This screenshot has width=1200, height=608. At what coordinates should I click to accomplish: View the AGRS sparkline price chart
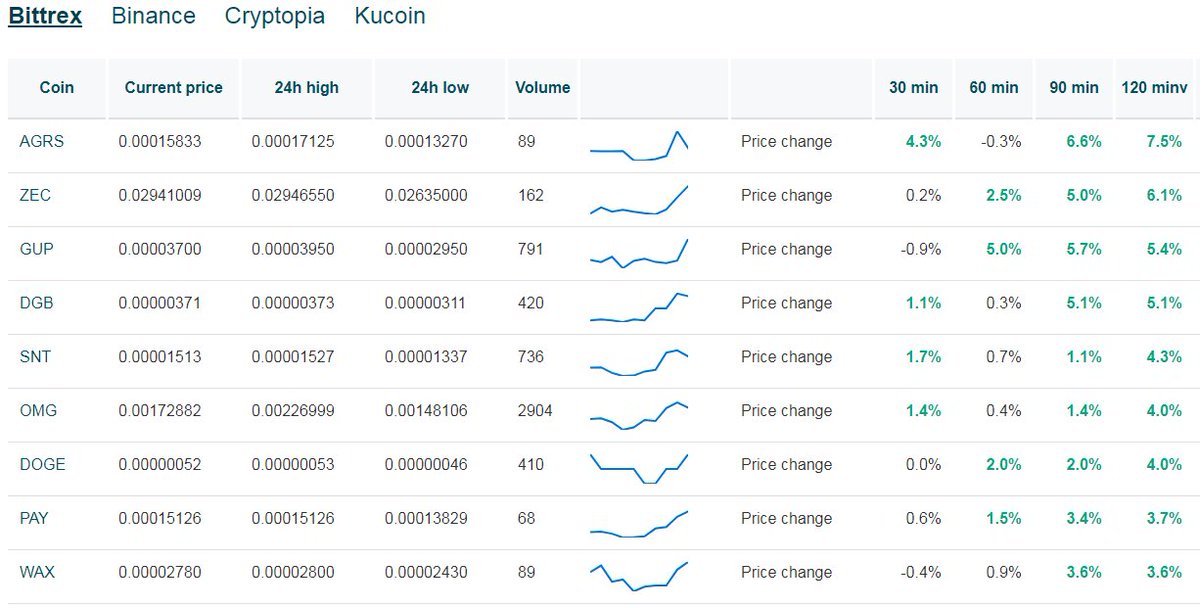(x=639, y=145)
